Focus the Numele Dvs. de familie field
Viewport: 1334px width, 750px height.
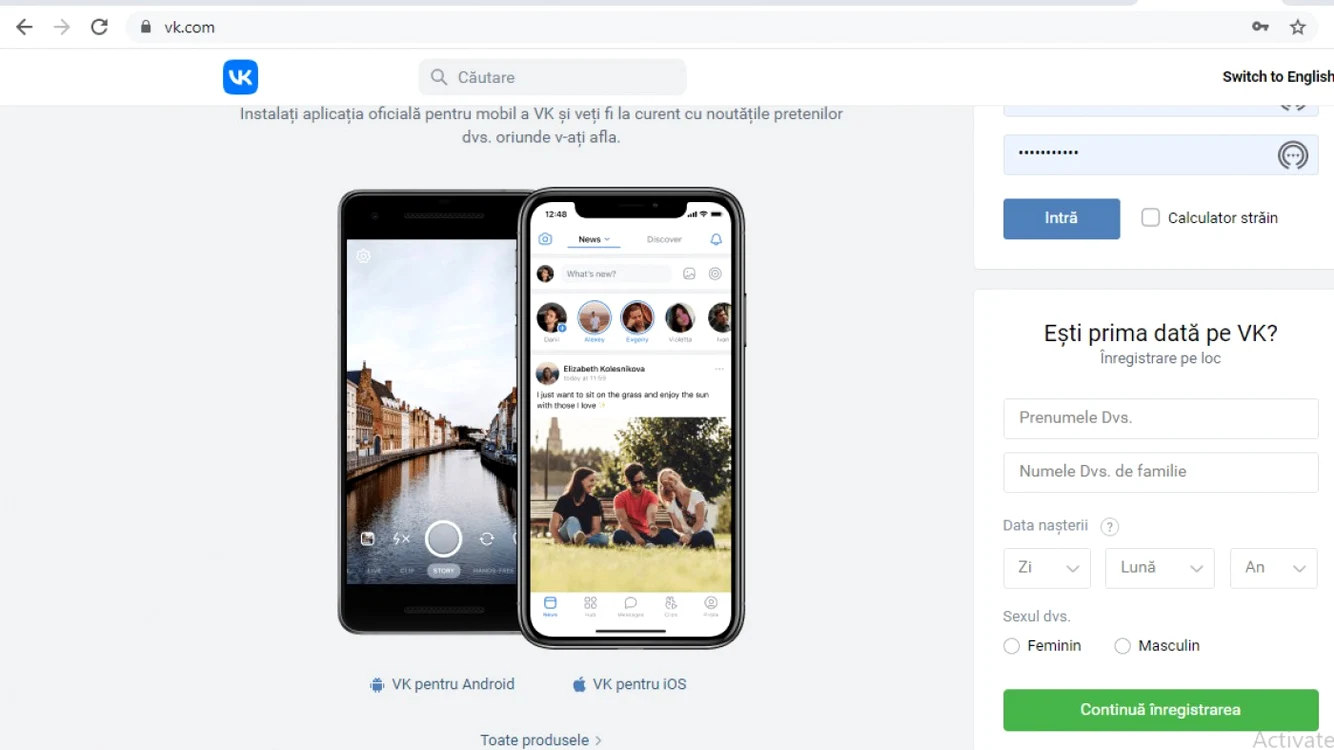[1160, 472]
